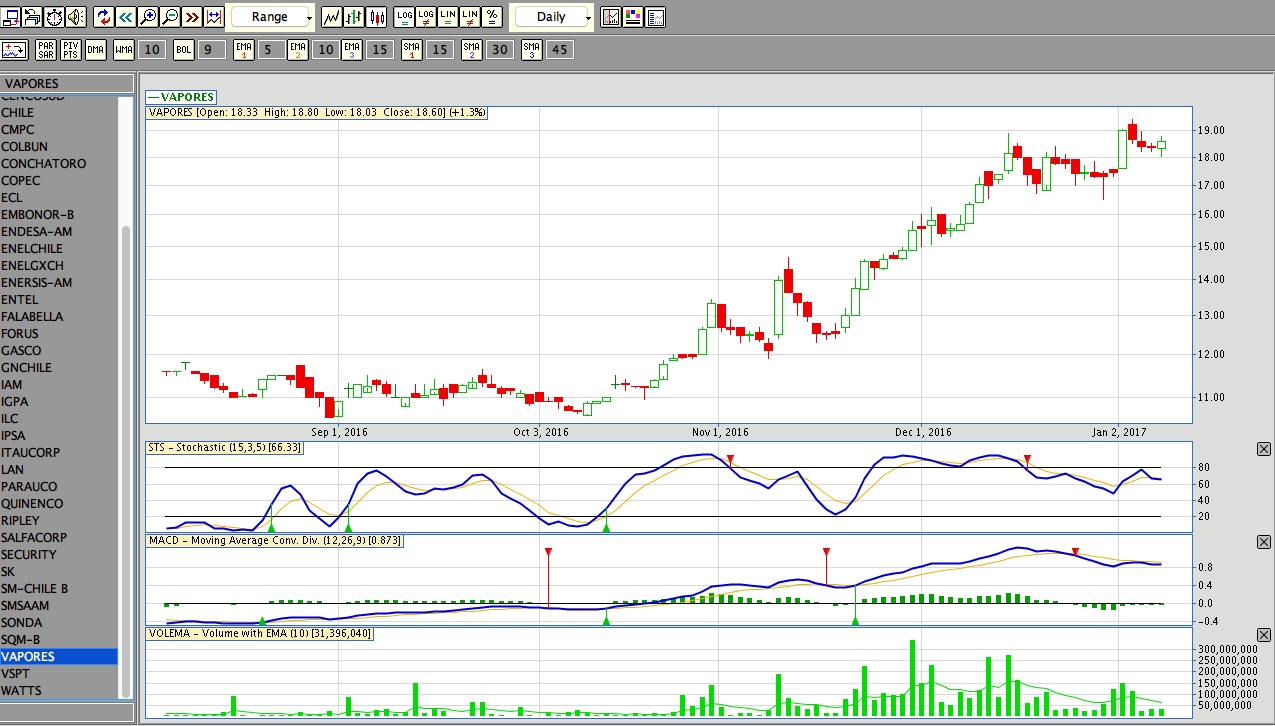Select FALABELLA in the symbol list
This screenshot has width=1275, height=726.
click(32, 317)
